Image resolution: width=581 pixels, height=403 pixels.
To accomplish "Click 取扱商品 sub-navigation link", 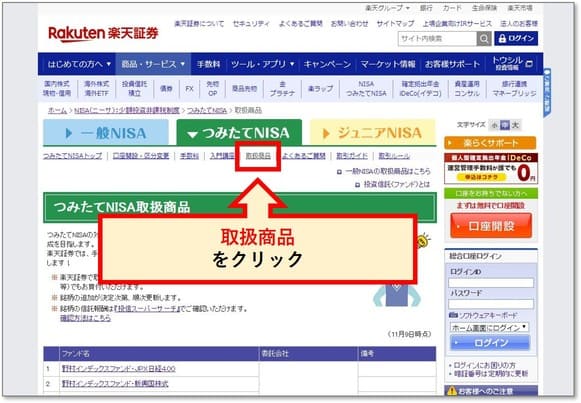I will 258,156.
